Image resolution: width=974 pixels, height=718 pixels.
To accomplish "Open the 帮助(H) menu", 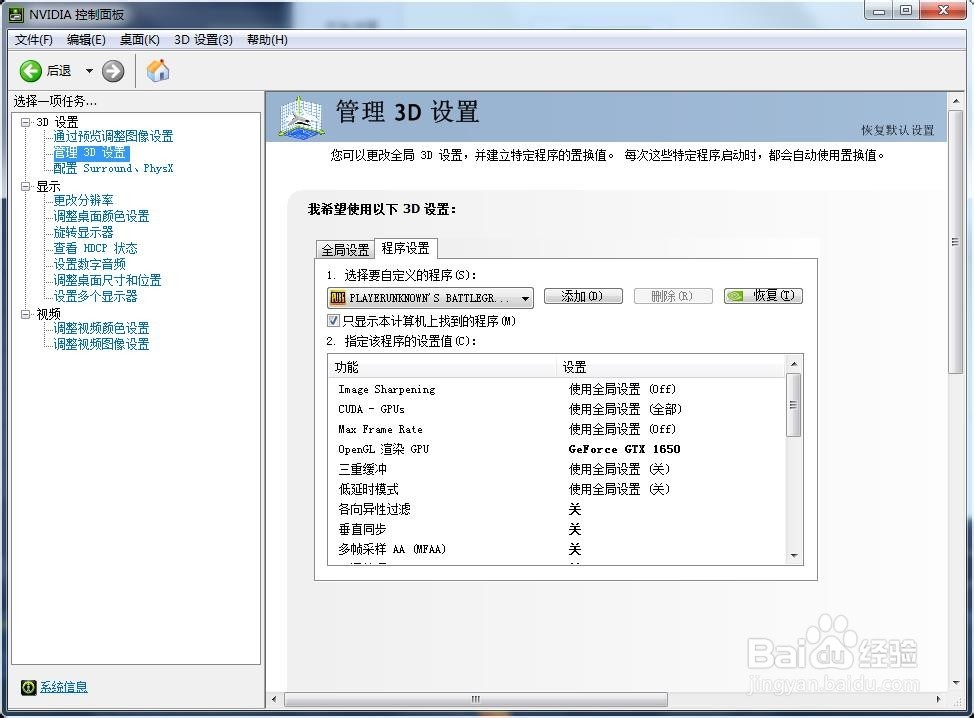I will [x=267, y=40].
